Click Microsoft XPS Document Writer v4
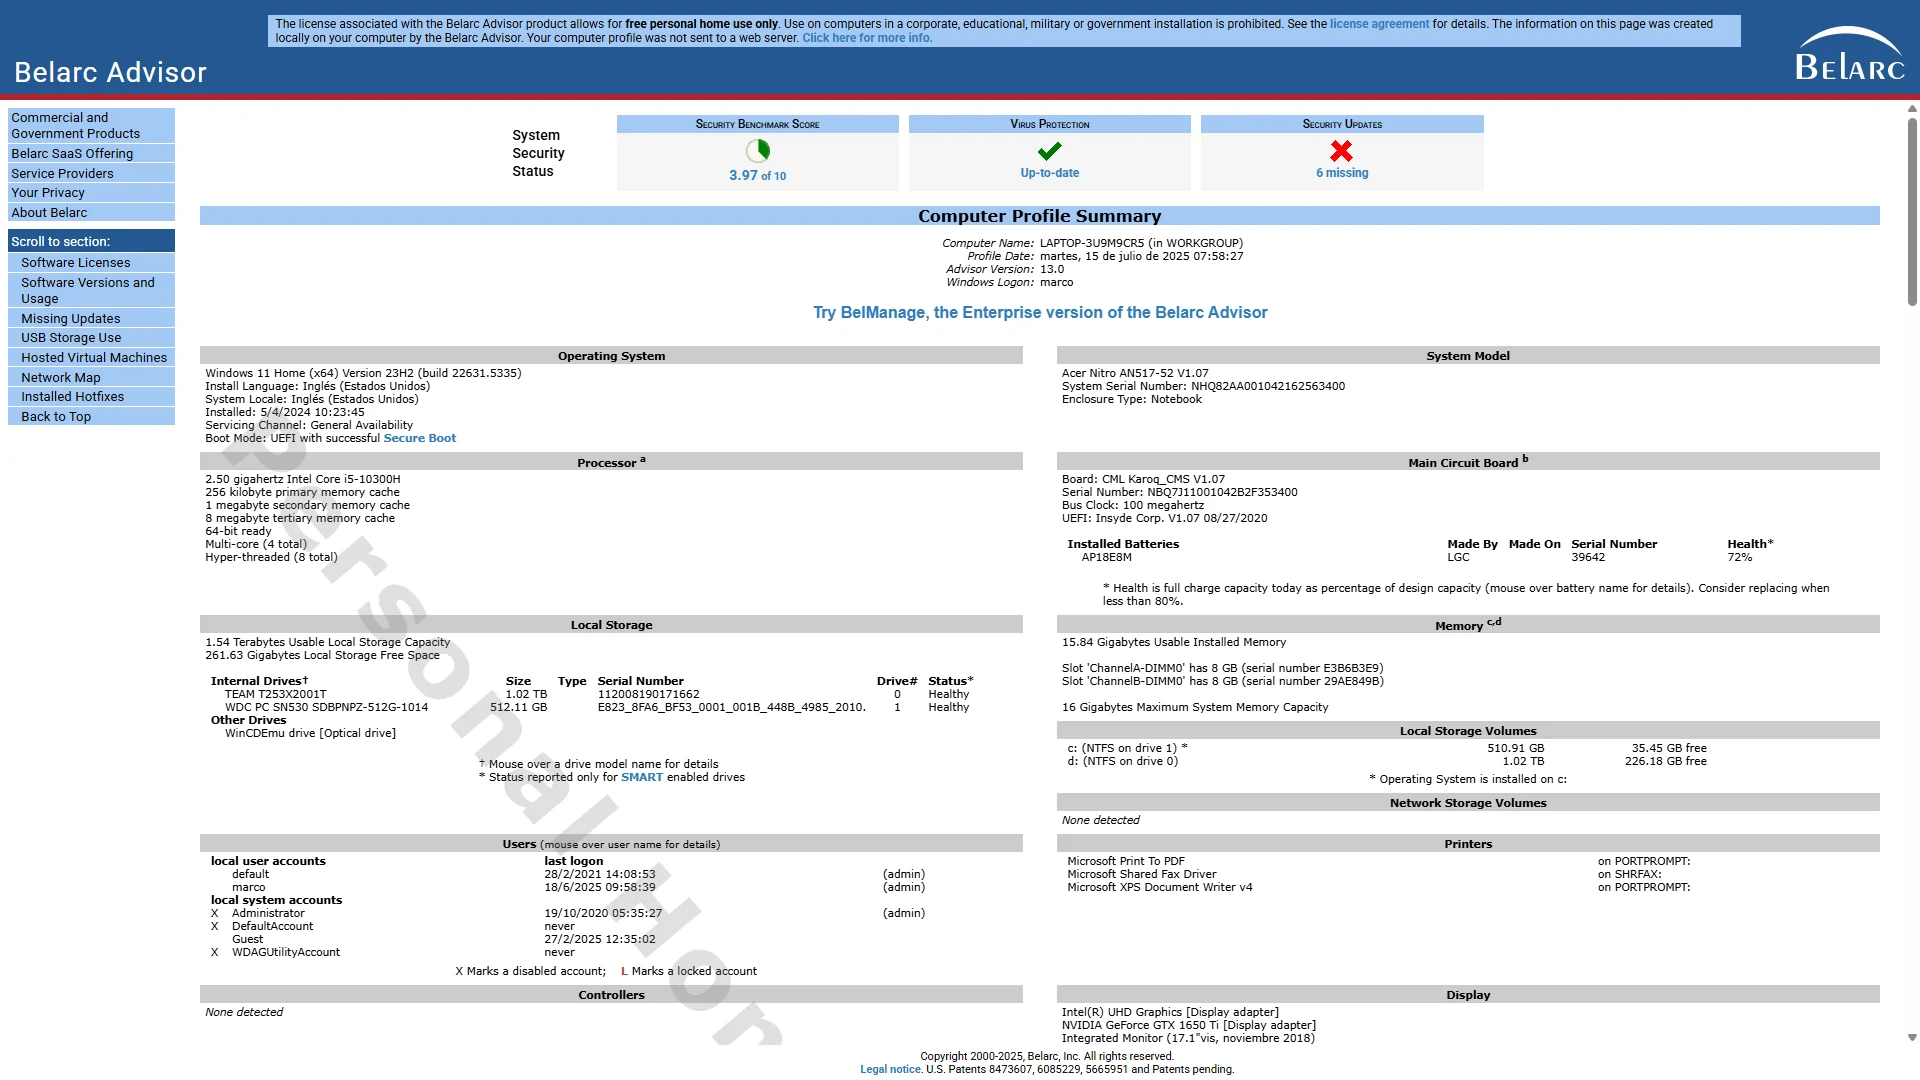Viewport: 1920px width, 1080px height. coord(1159,887)
